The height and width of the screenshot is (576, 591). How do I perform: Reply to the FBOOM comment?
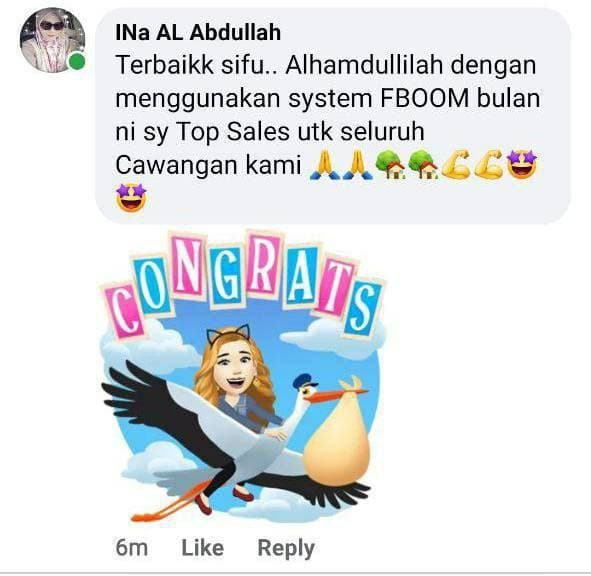click(x=286, y=548)
